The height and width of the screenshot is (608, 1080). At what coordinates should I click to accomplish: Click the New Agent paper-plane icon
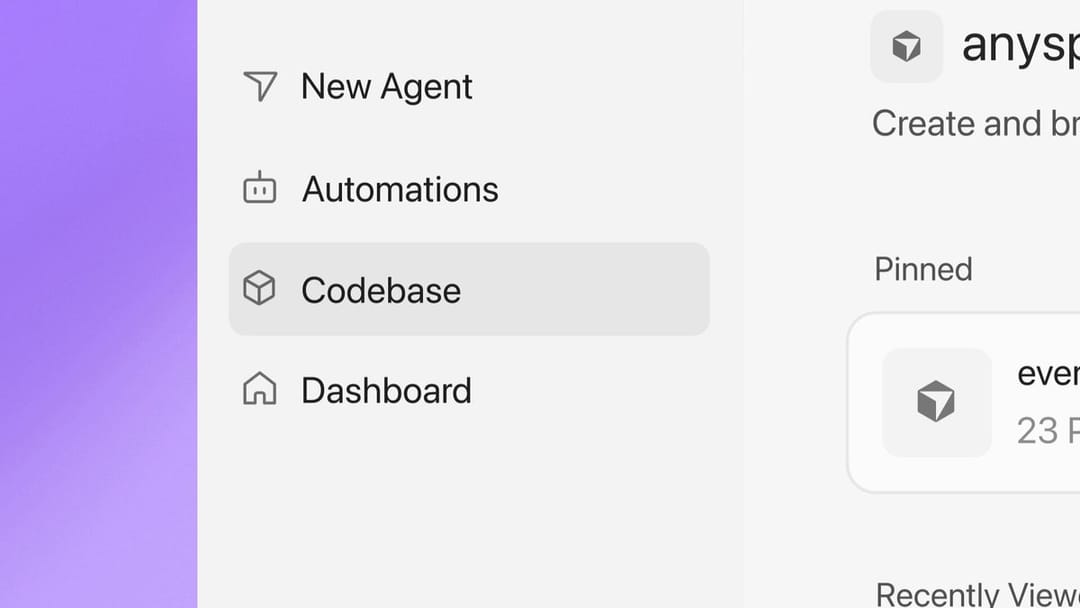pos(260,86)
